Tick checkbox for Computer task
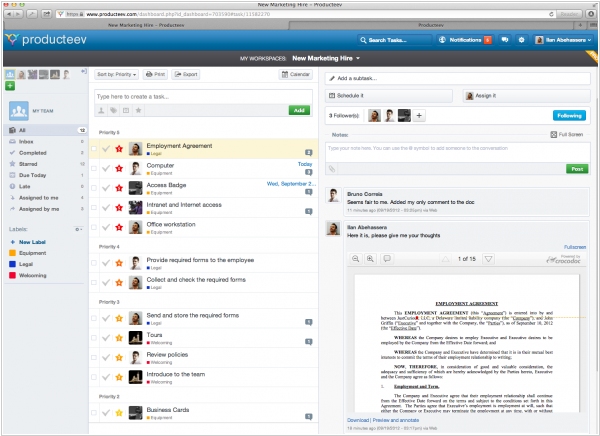The image size is (600, 436). [94, 168]
